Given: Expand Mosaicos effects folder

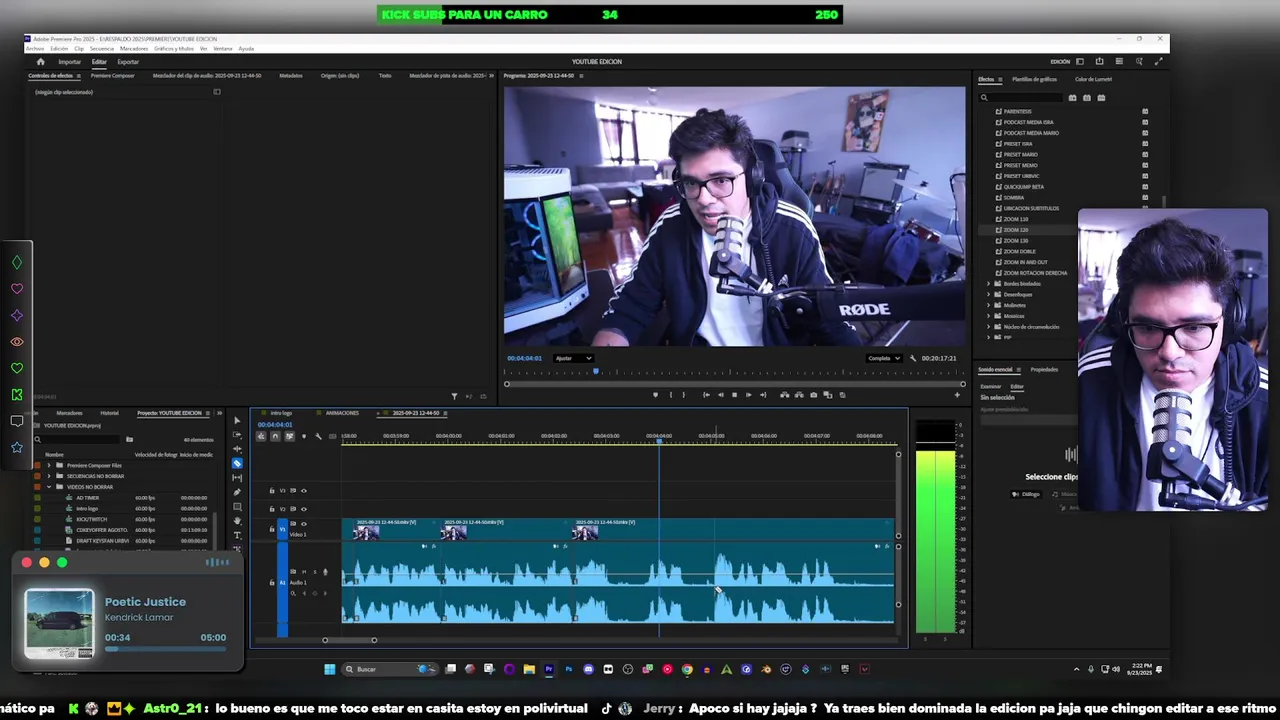Looking at the screenshot, I should click(989, 316).
